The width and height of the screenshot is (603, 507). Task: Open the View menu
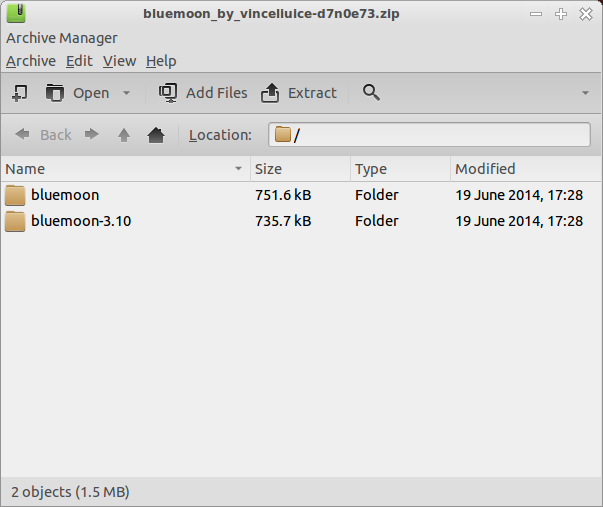(x=119, y=61)
